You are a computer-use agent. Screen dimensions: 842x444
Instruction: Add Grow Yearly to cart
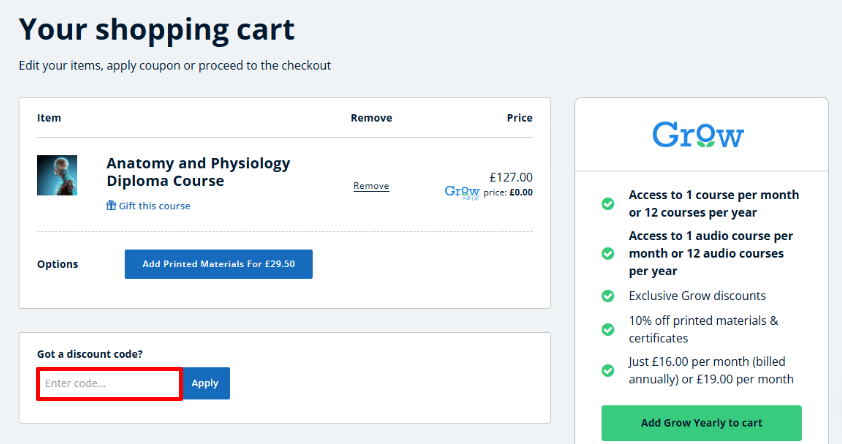[x=701, y=423]
